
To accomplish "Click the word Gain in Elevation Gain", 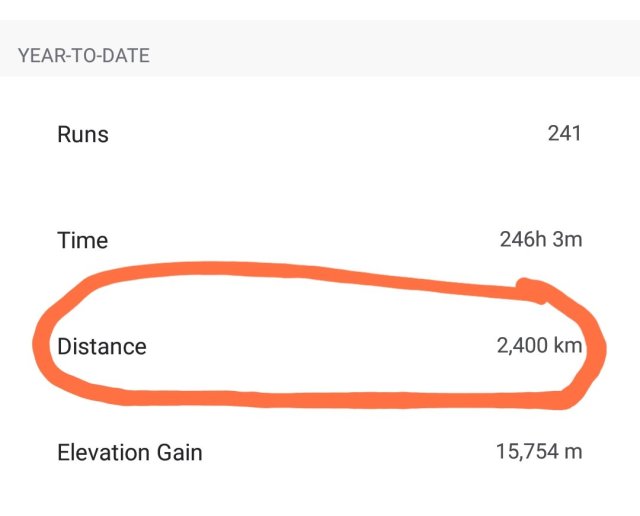I will pyautogui.click(x=180, y=452).
